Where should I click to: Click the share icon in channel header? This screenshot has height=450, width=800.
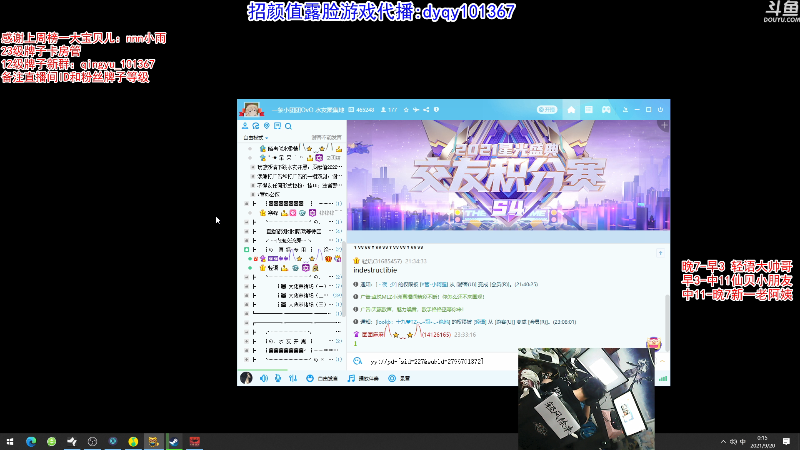click(426, 110)
